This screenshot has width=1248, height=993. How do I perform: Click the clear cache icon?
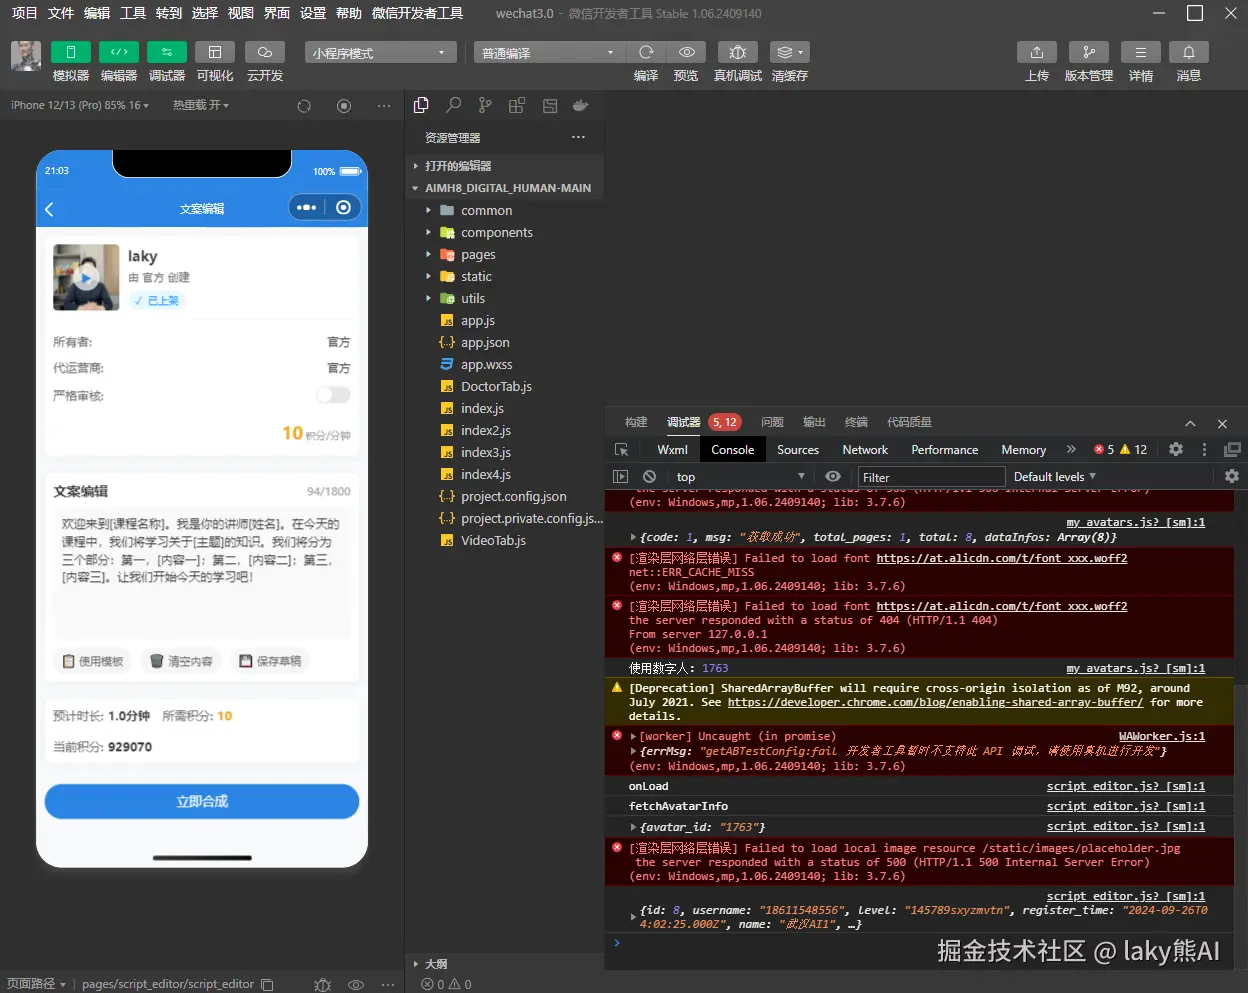[x=789, y=52]
